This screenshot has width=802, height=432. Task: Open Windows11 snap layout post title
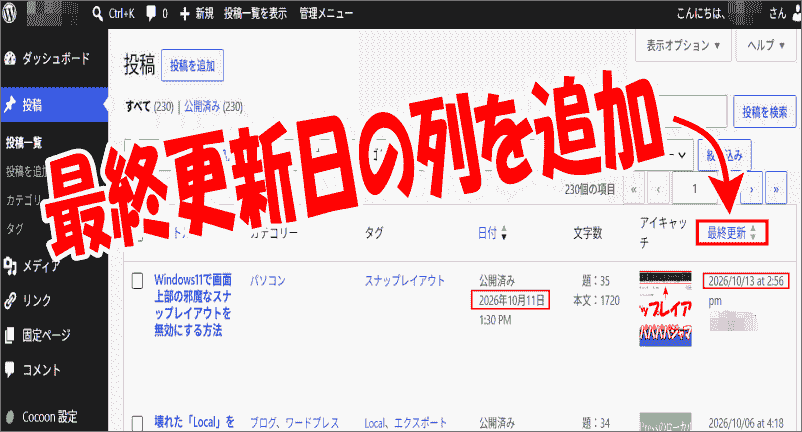tap(193, 305)
